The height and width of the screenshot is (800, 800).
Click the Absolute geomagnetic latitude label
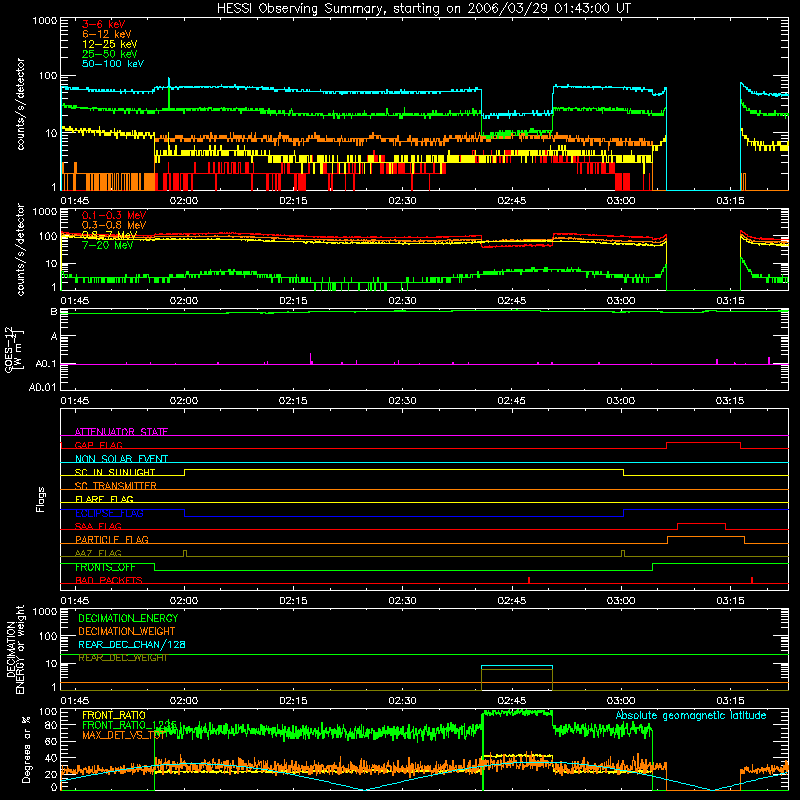pos(691,715)
